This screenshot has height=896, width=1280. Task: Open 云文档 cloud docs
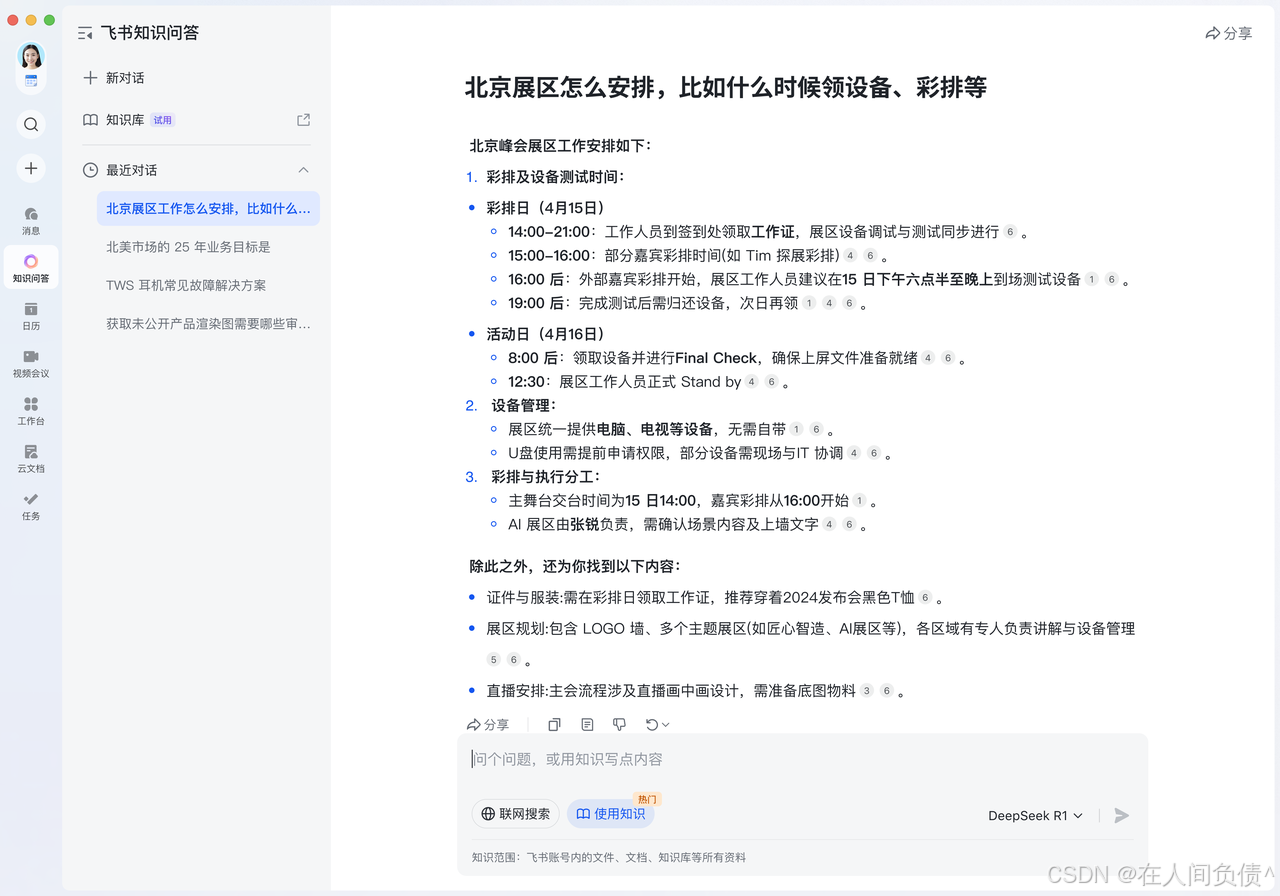click(31, 459)
